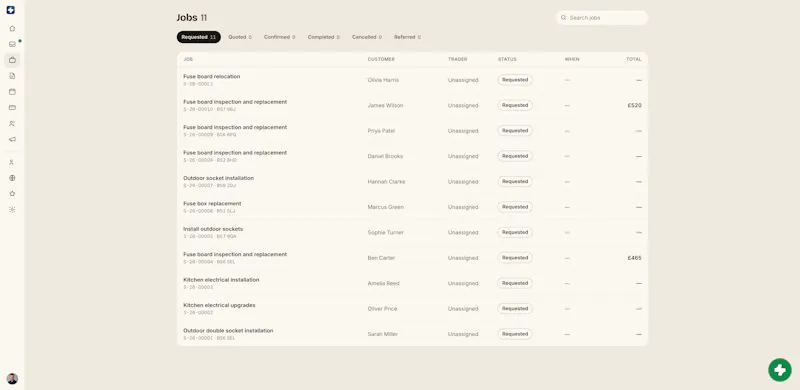Click customer name Ben Carter
800x390 pixels.
[x=382, y=258]
